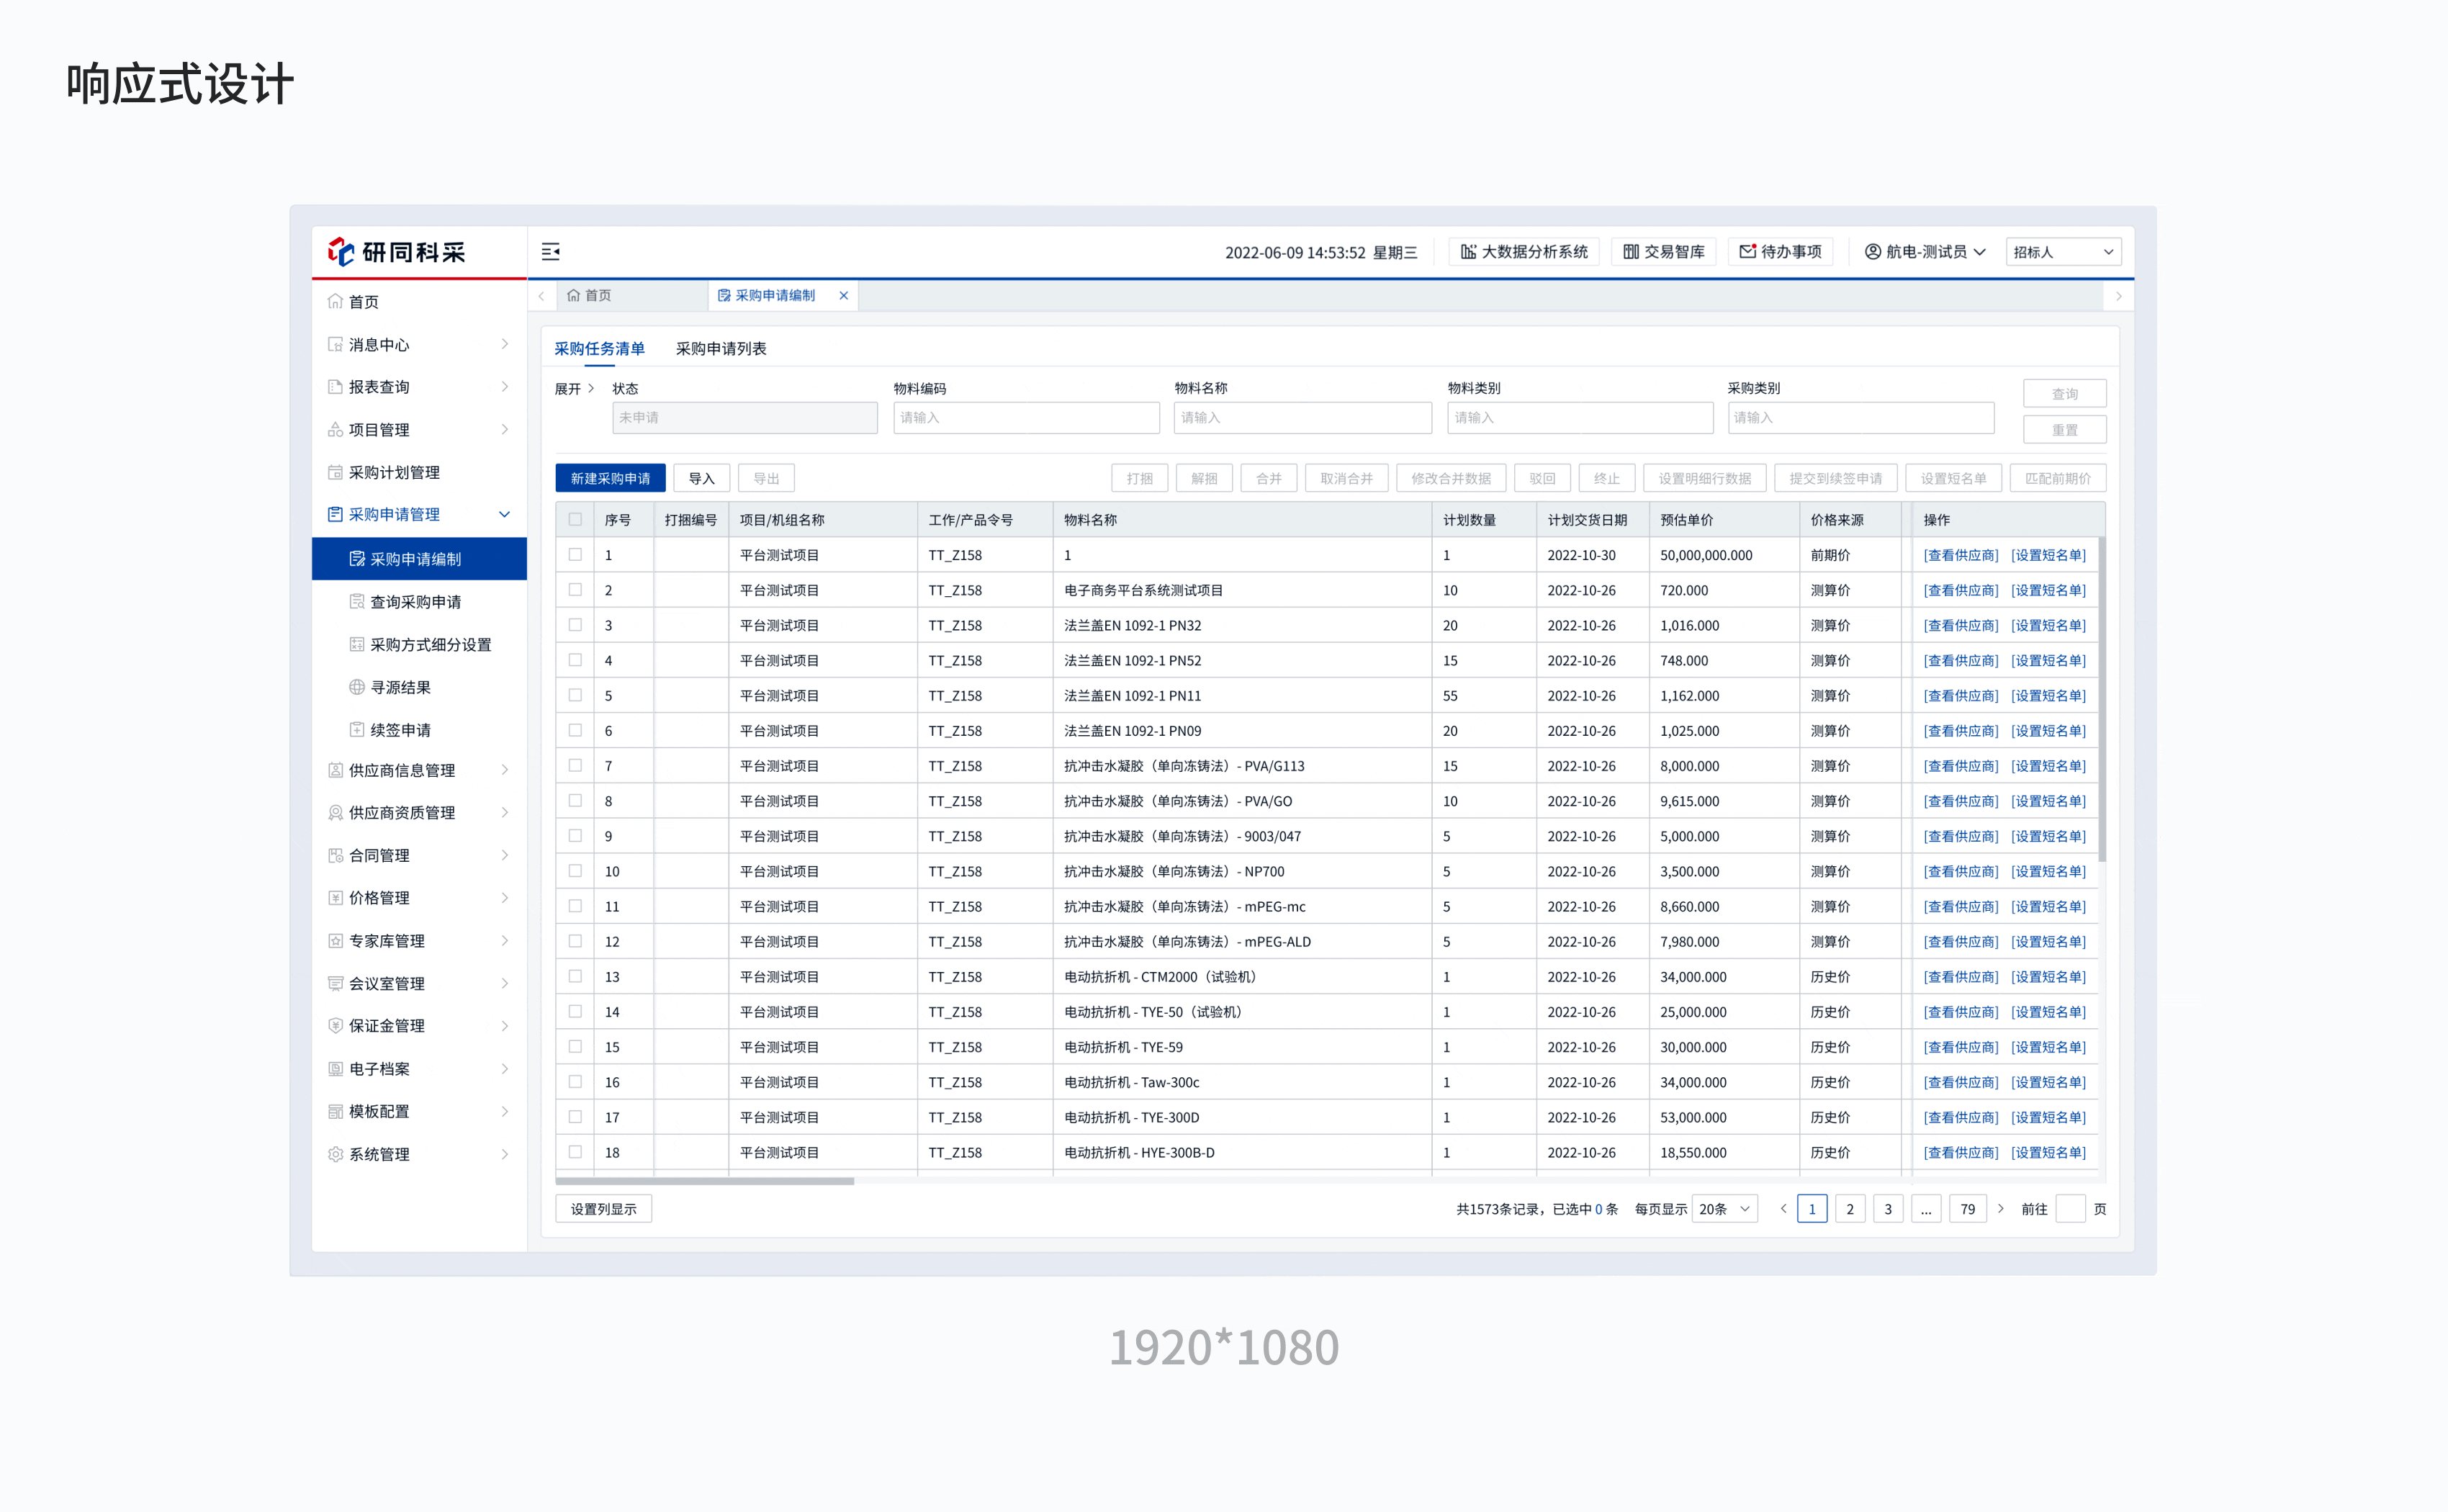The height and width of the screenshot is (1512, 2448).
Task: Click the 寻源结果 globe icon
Action: pos(356,687)
